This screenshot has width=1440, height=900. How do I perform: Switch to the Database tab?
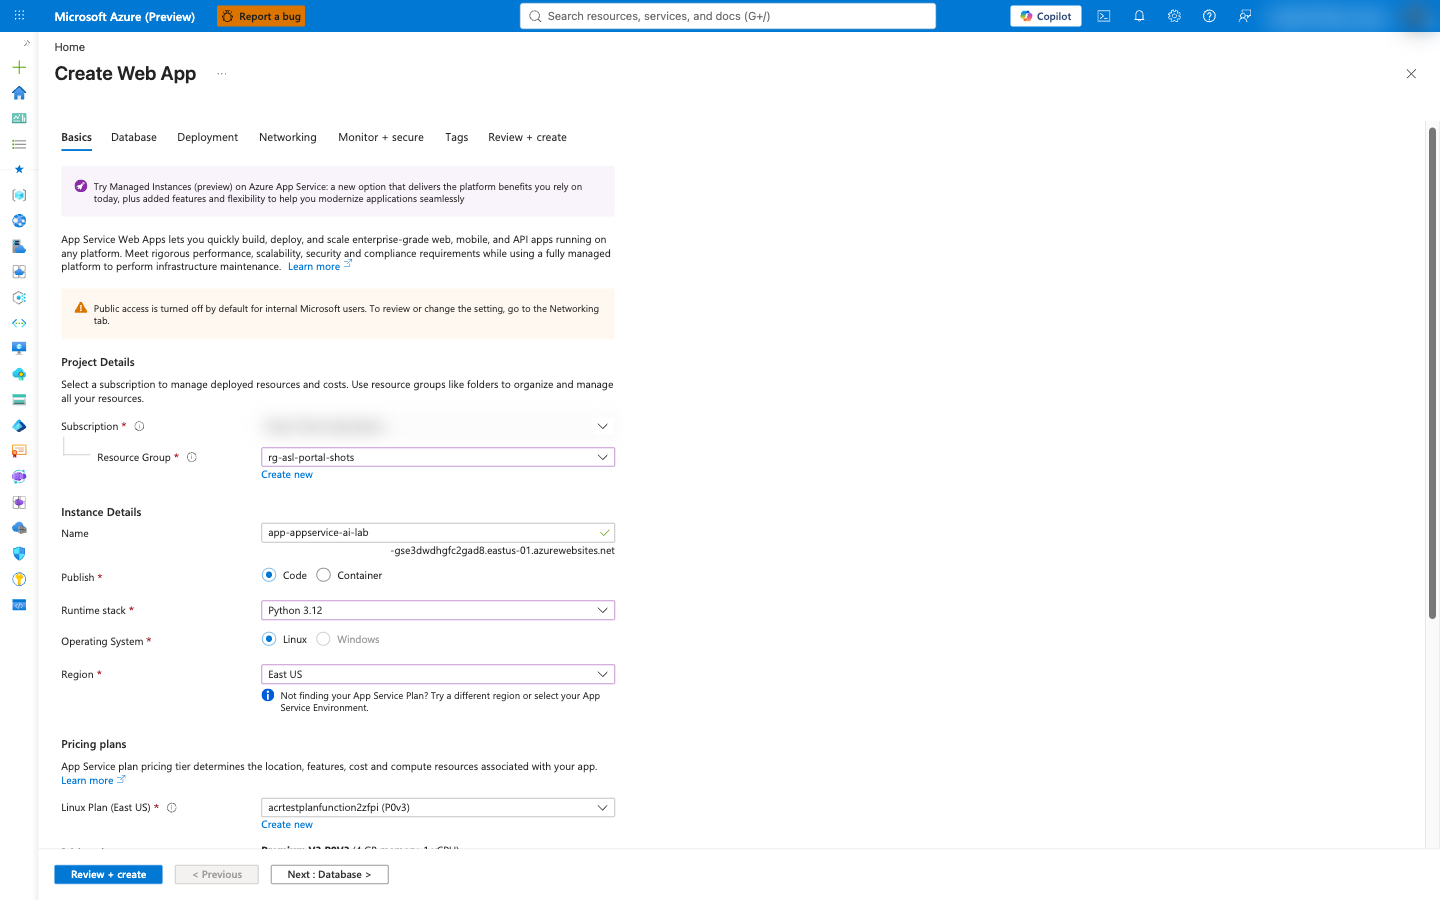134,137
